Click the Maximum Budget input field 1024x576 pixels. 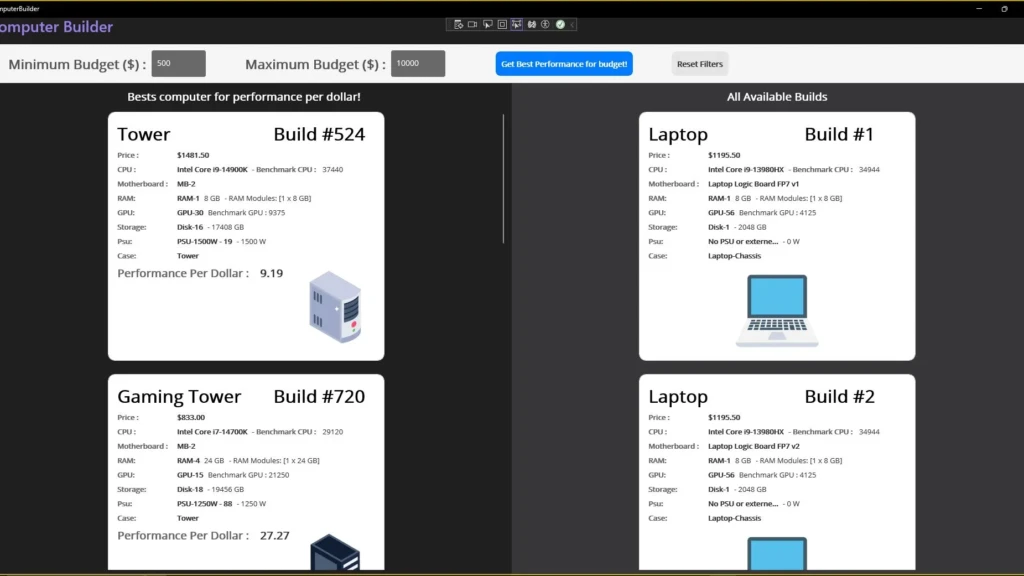[417, 63]
